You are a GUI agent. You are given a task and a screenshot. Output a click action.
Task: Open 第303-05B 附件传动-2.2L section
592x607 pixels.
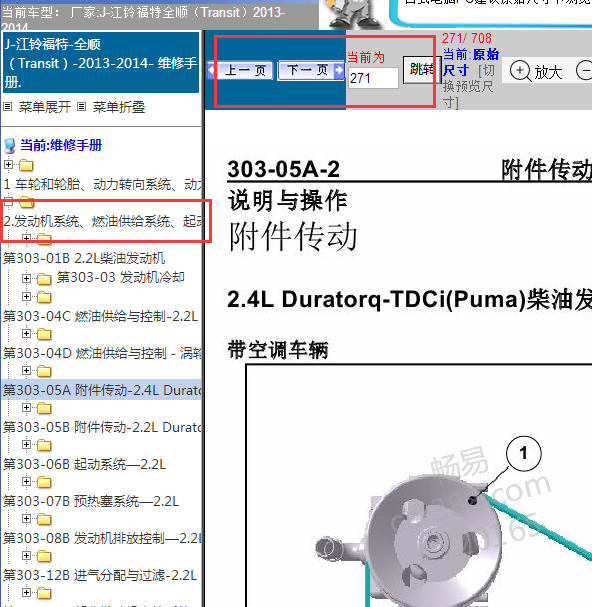point(102,427)
